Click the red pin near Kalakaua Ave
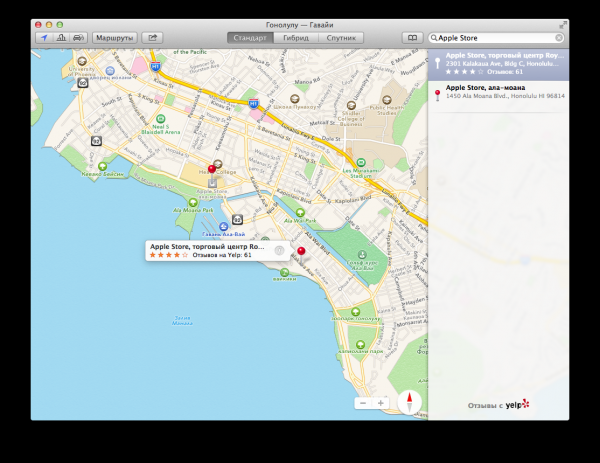This screenshot has width=600, height=463. click(301, 252)
